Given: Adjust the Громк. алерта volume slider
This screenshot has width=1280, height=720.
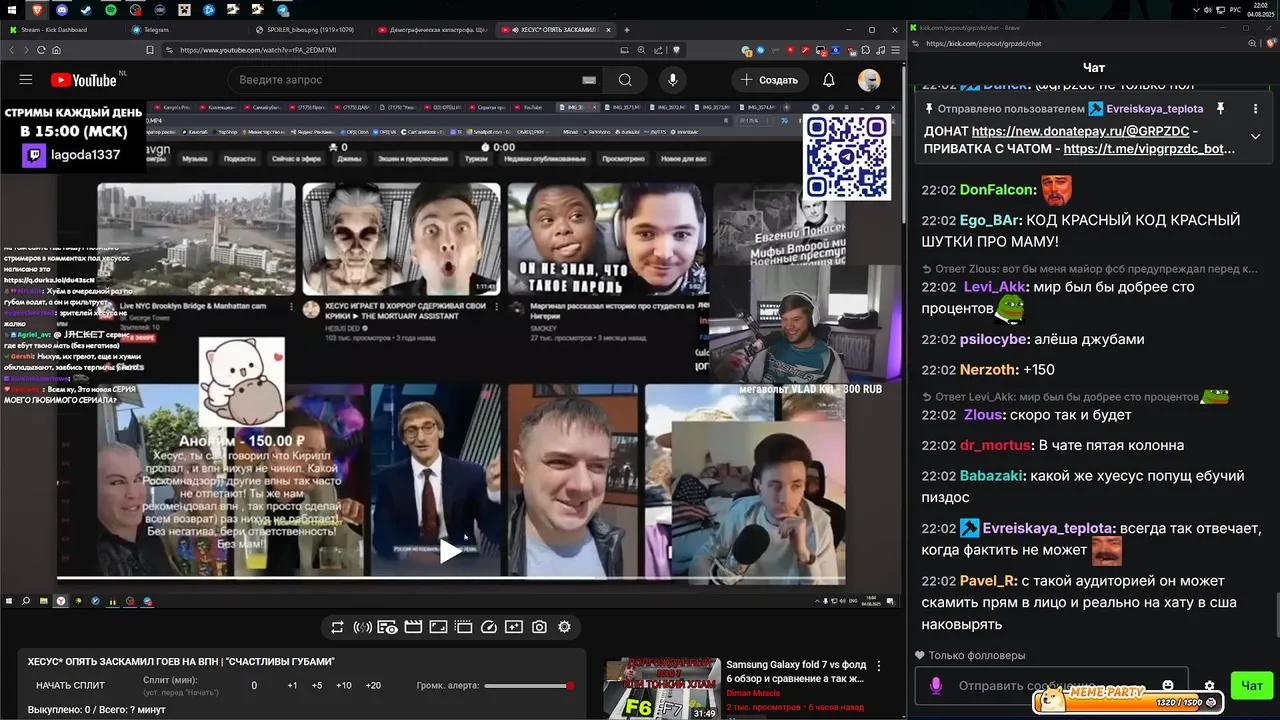Looking at the screenshot, I should point(529,686).
